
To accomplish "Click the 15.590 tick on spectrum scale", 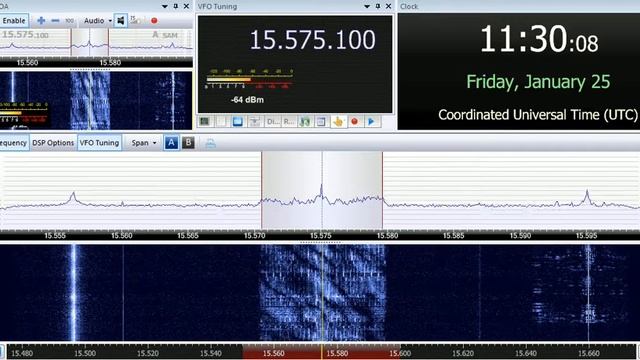I will coord(520,236).
